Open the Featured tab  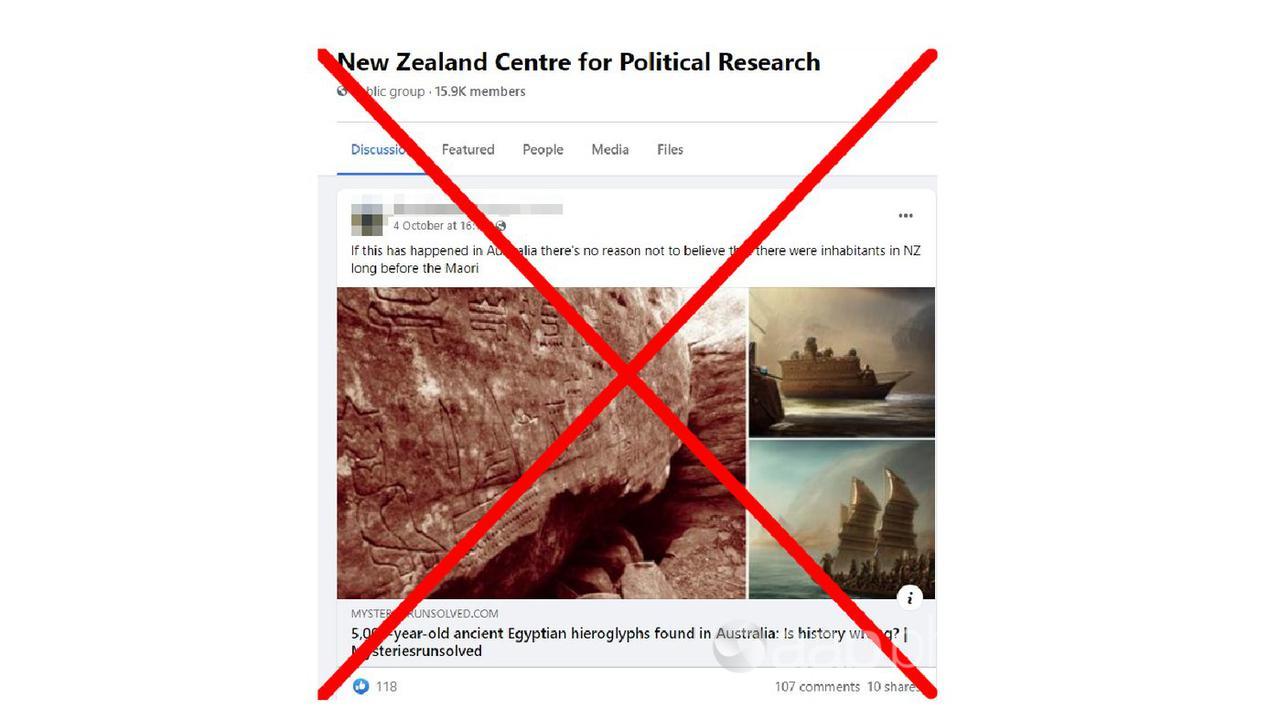click(x=468, y=150)
